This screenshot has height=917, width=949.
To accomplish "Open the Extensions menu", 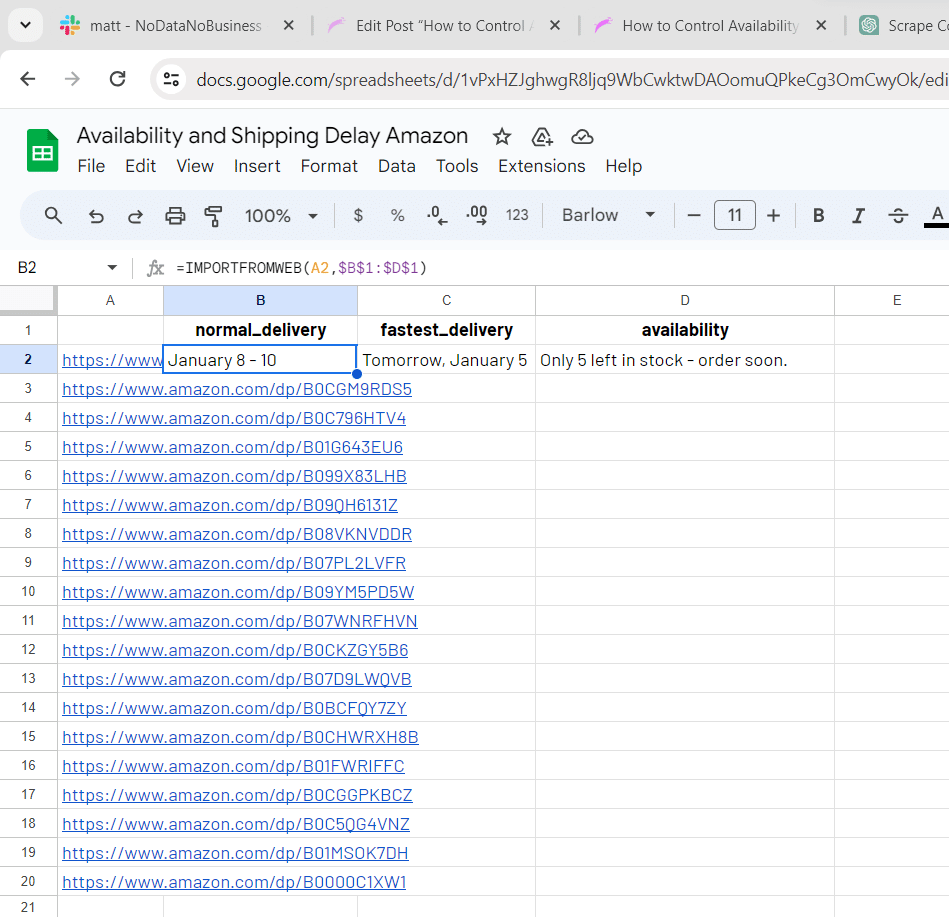I will coord(541,166).
